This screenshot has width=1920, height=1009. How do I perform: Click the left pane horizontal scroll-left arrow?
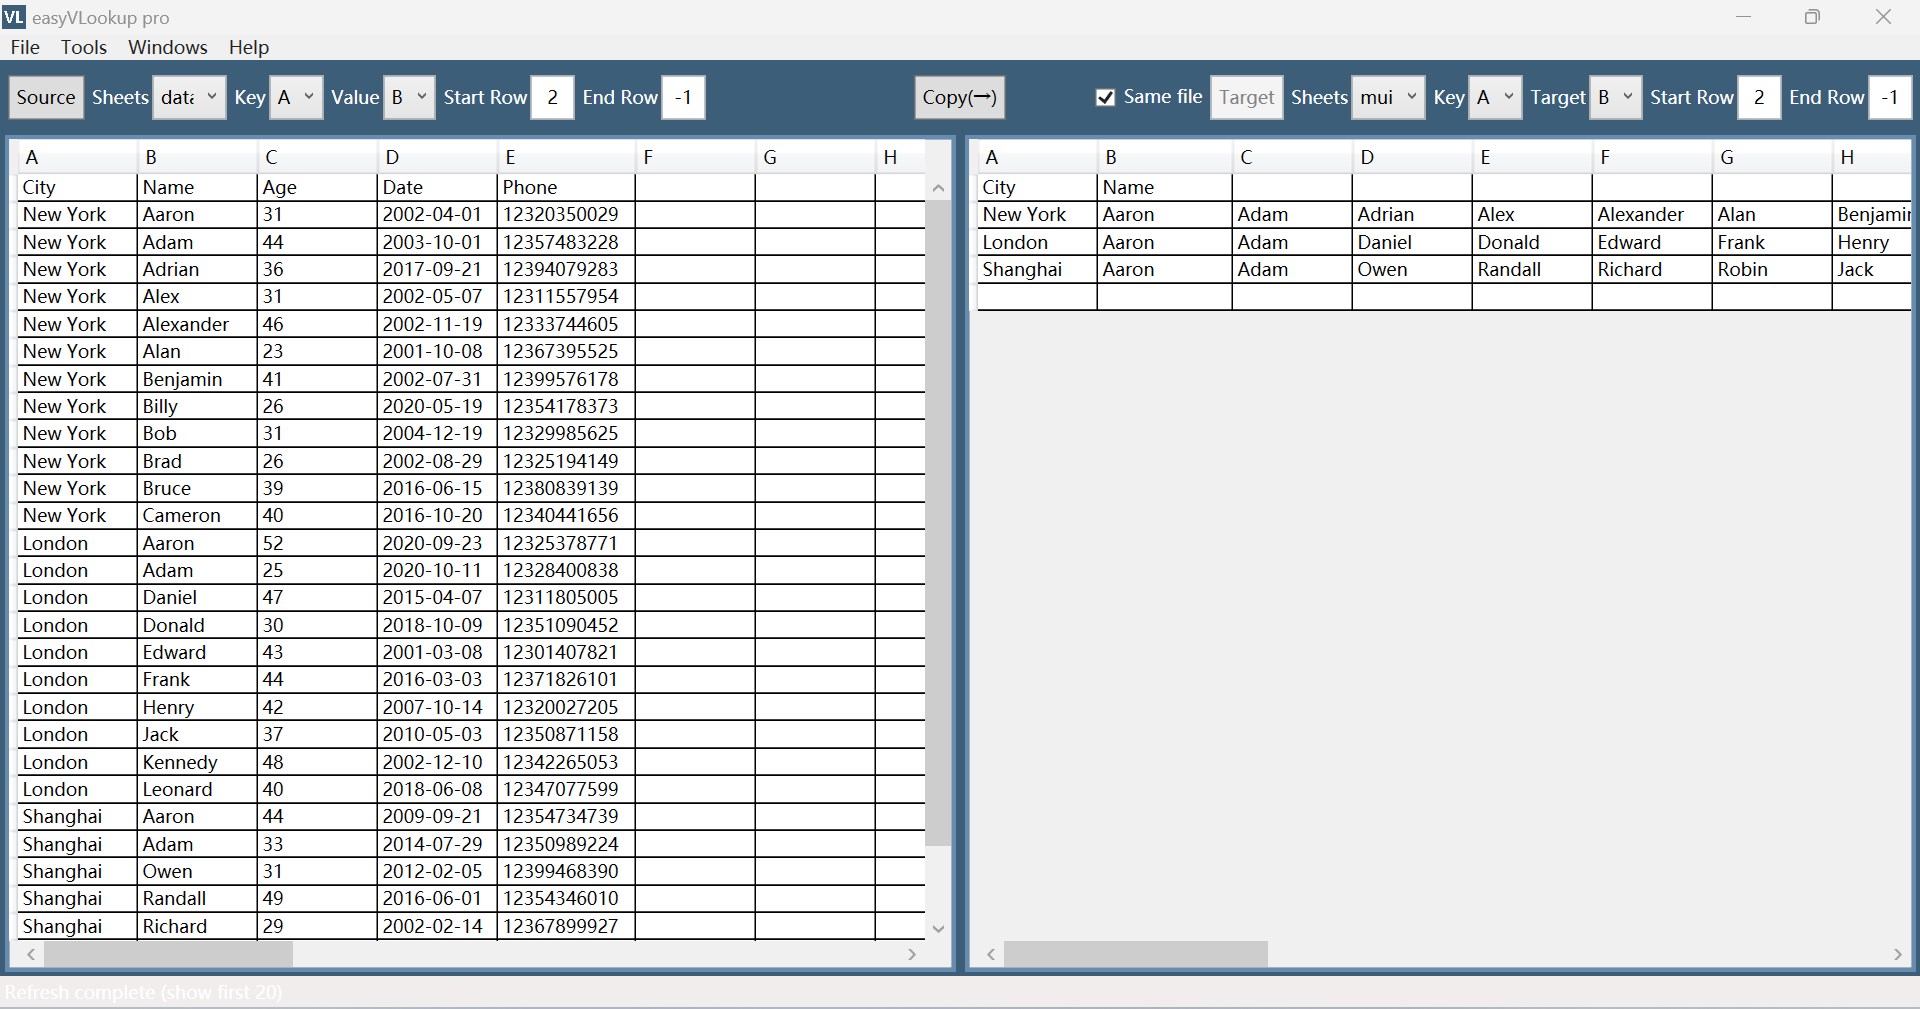31,955
